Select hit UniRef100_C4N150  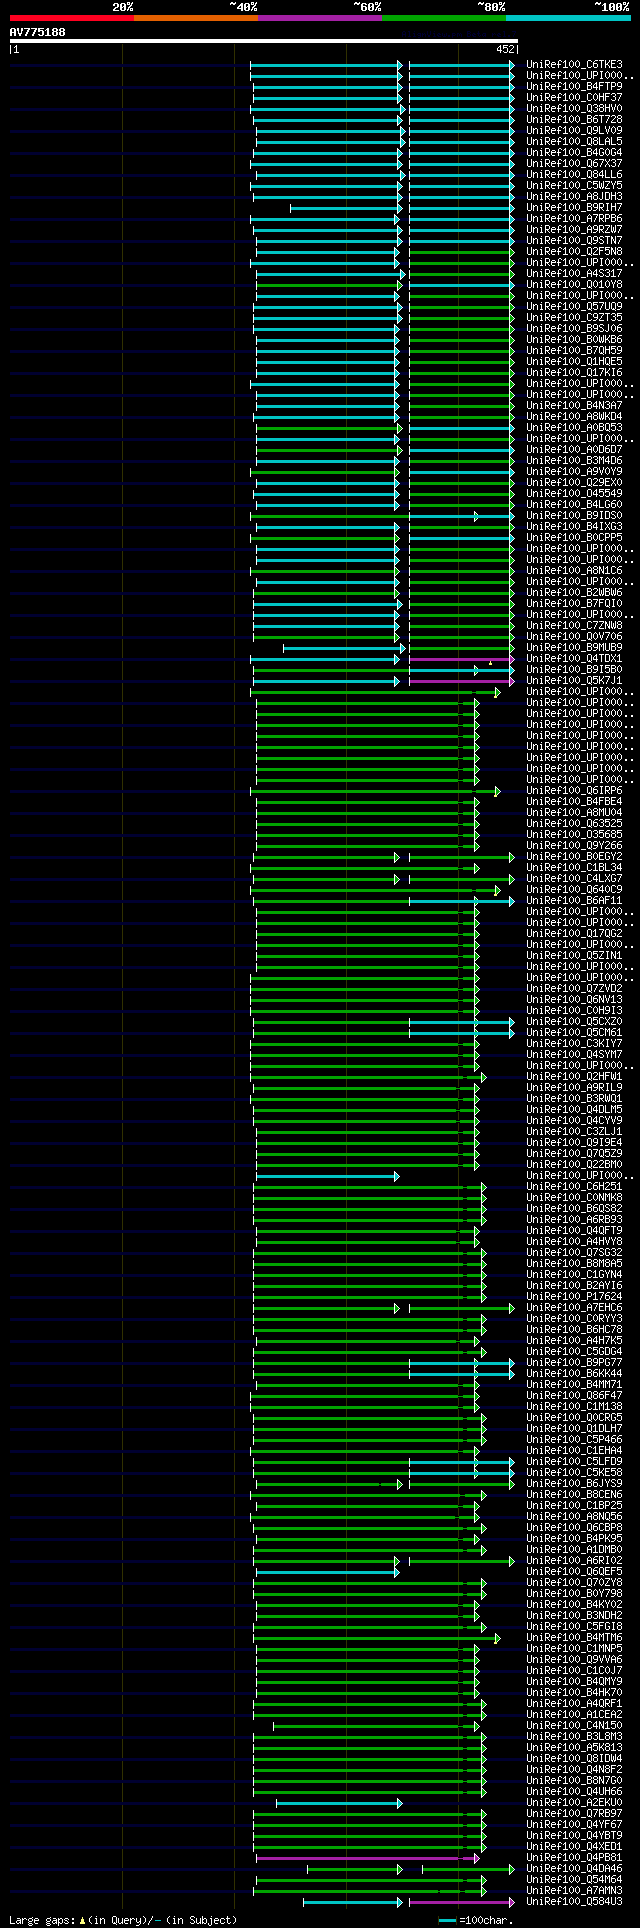[574, 1726]
